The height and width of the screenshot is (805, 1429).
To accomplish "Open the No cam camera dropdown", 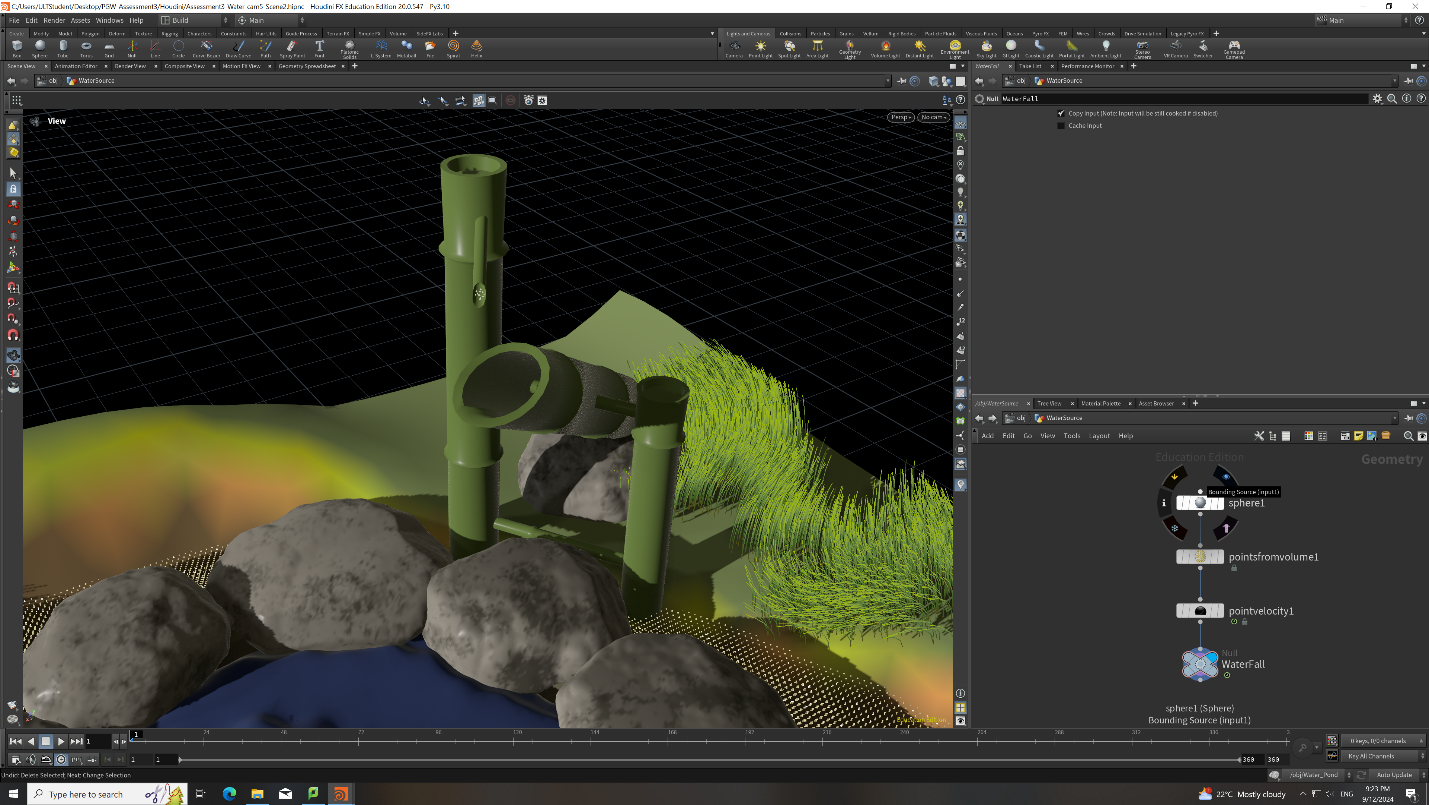I will pyautogui.click(x=934, y=117).
